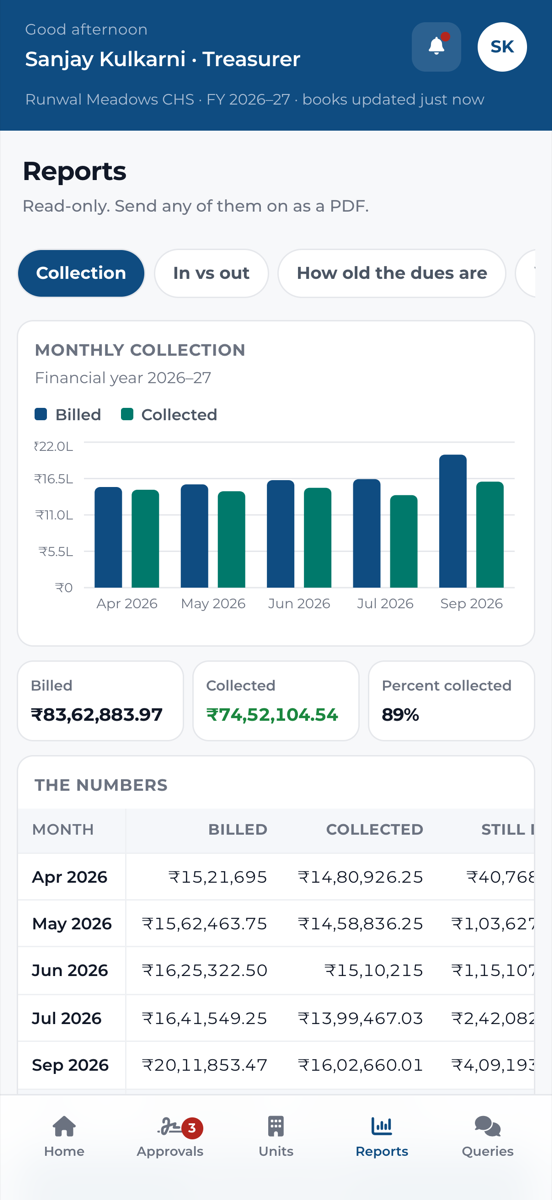
Task: Go to Home tab
Action: 64,1137
